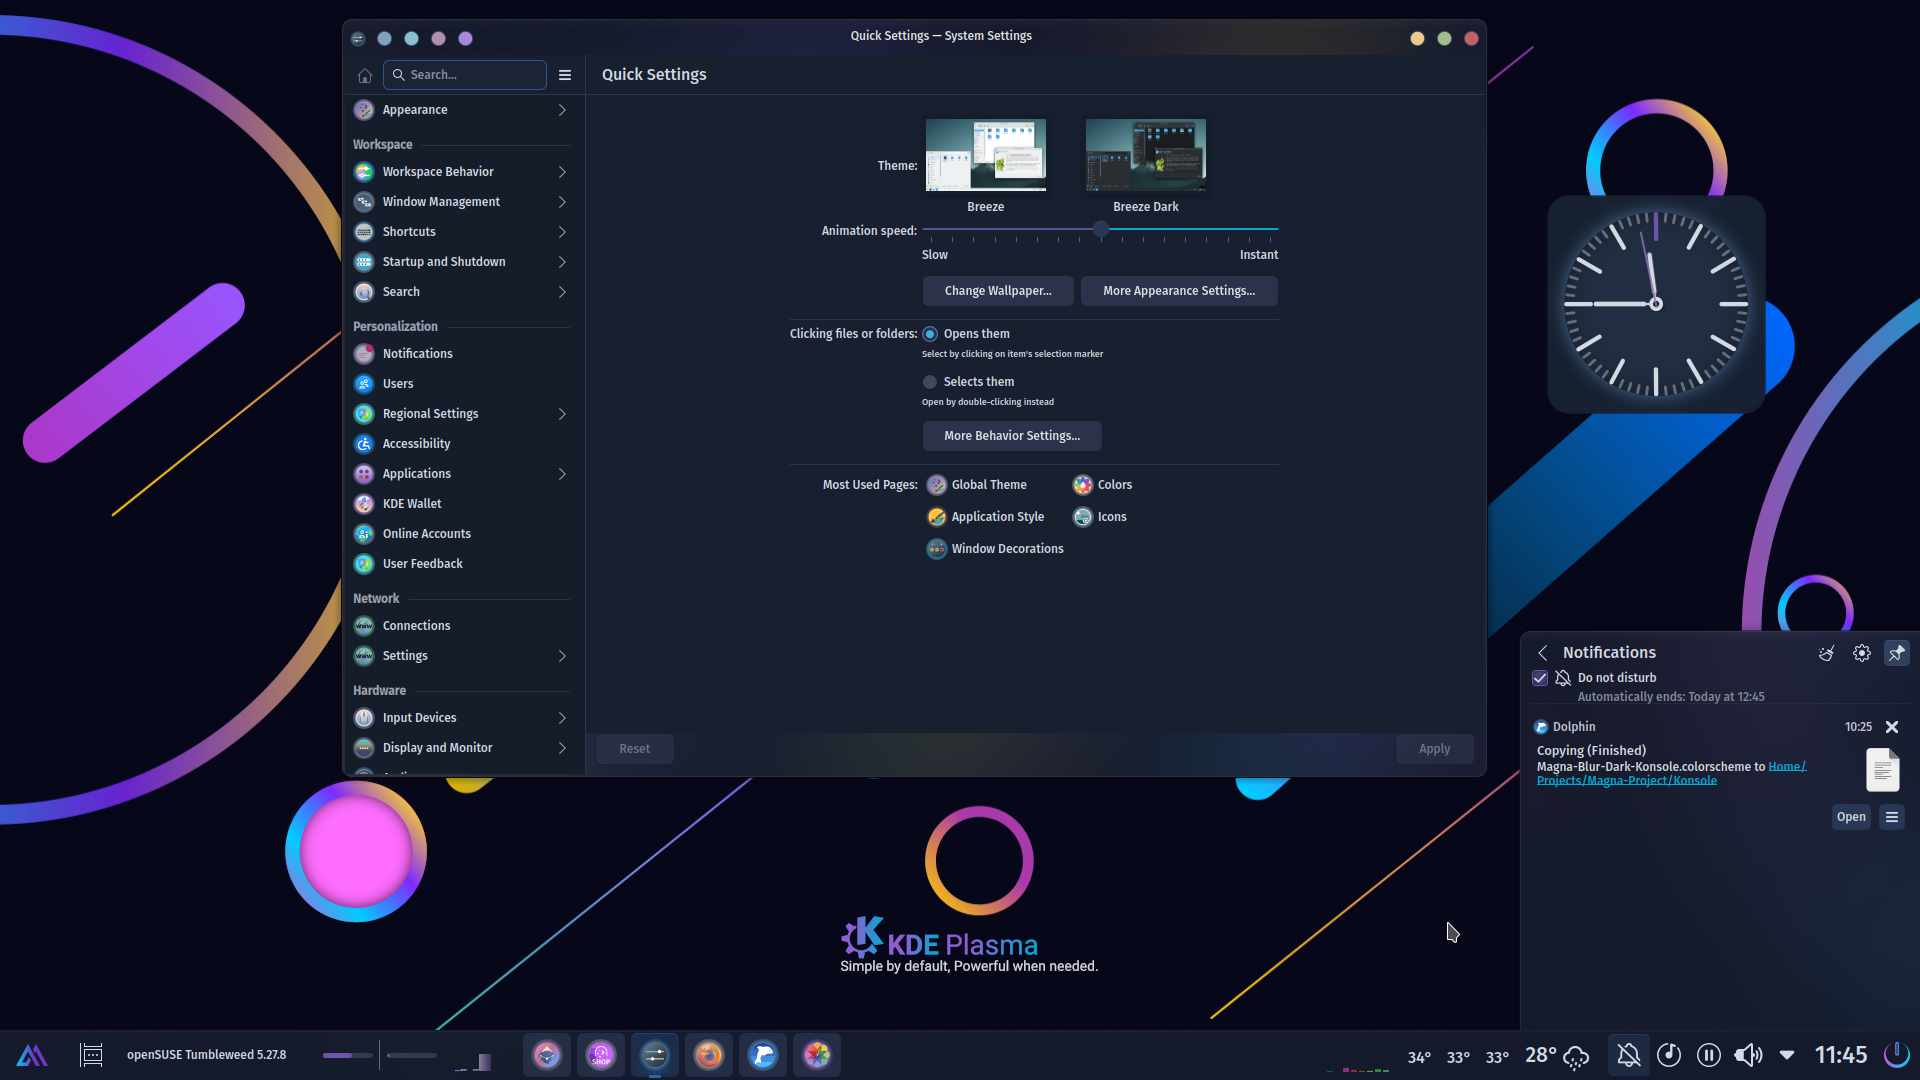Uncheck Do not disturb checkbox

1540,678
